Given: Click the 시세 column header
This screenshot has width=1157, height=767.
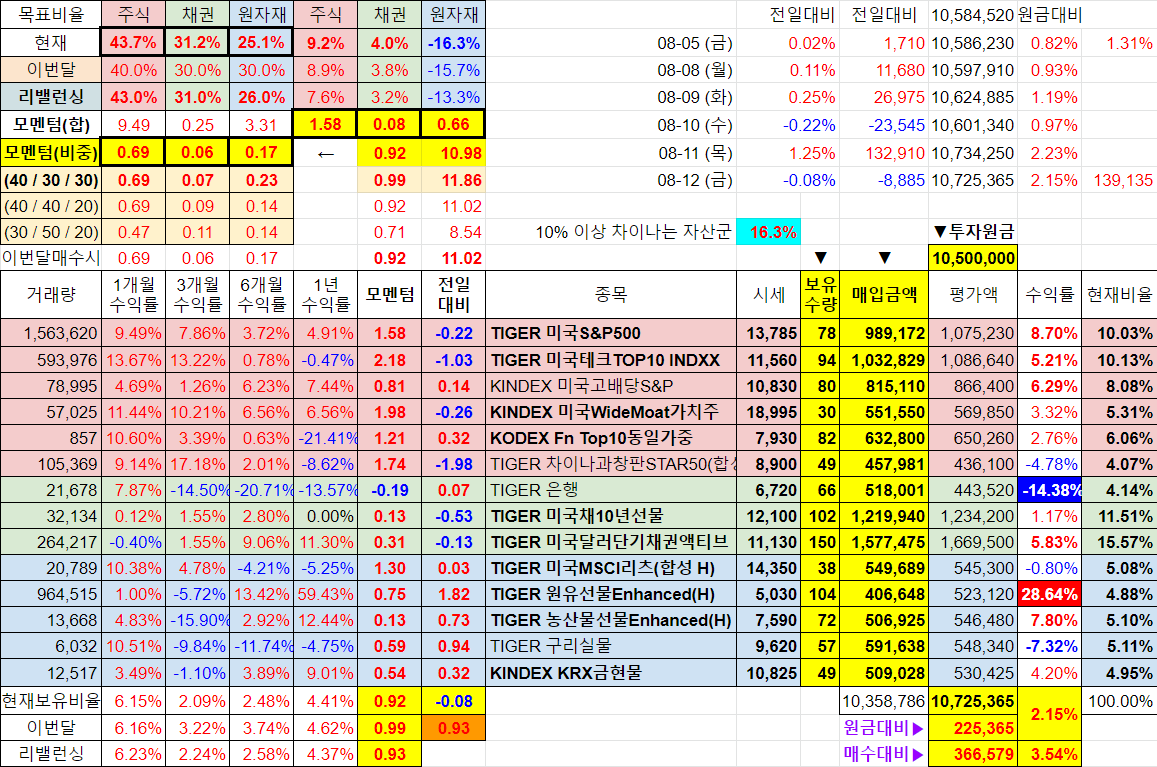Looking at the screenshot, I should point(768,294).
